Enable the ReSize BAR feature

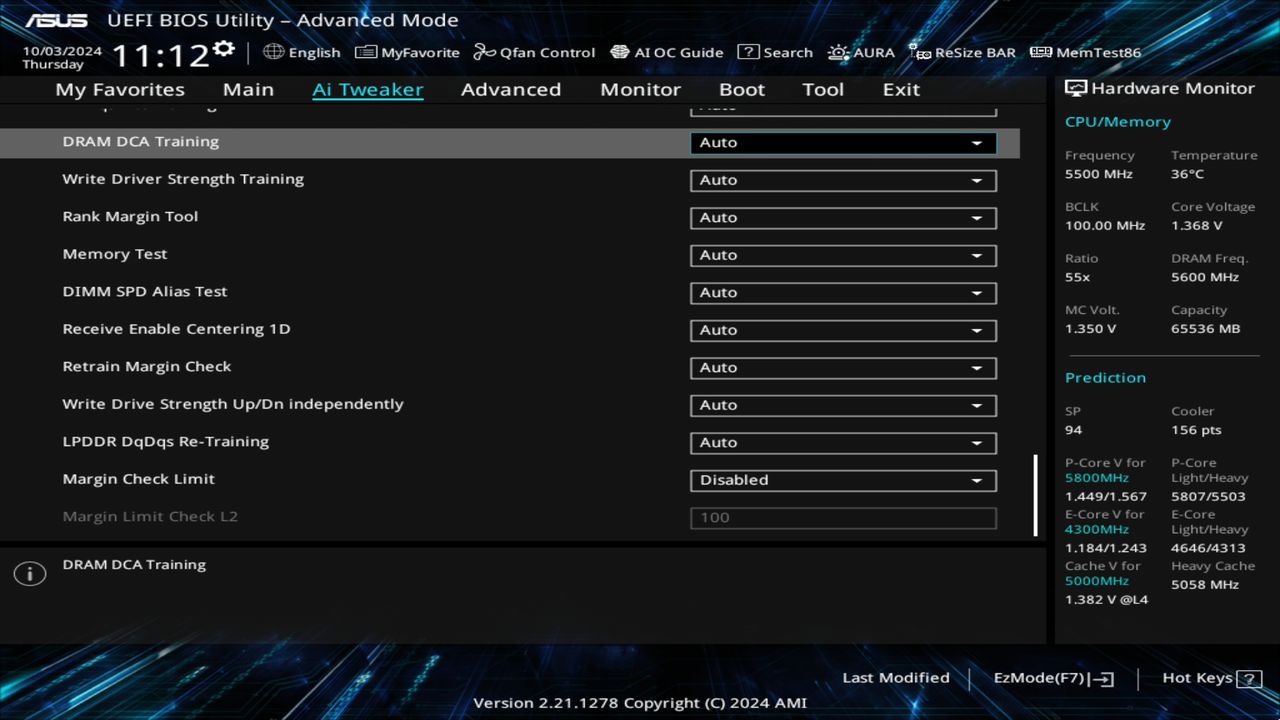pos(962,52)
